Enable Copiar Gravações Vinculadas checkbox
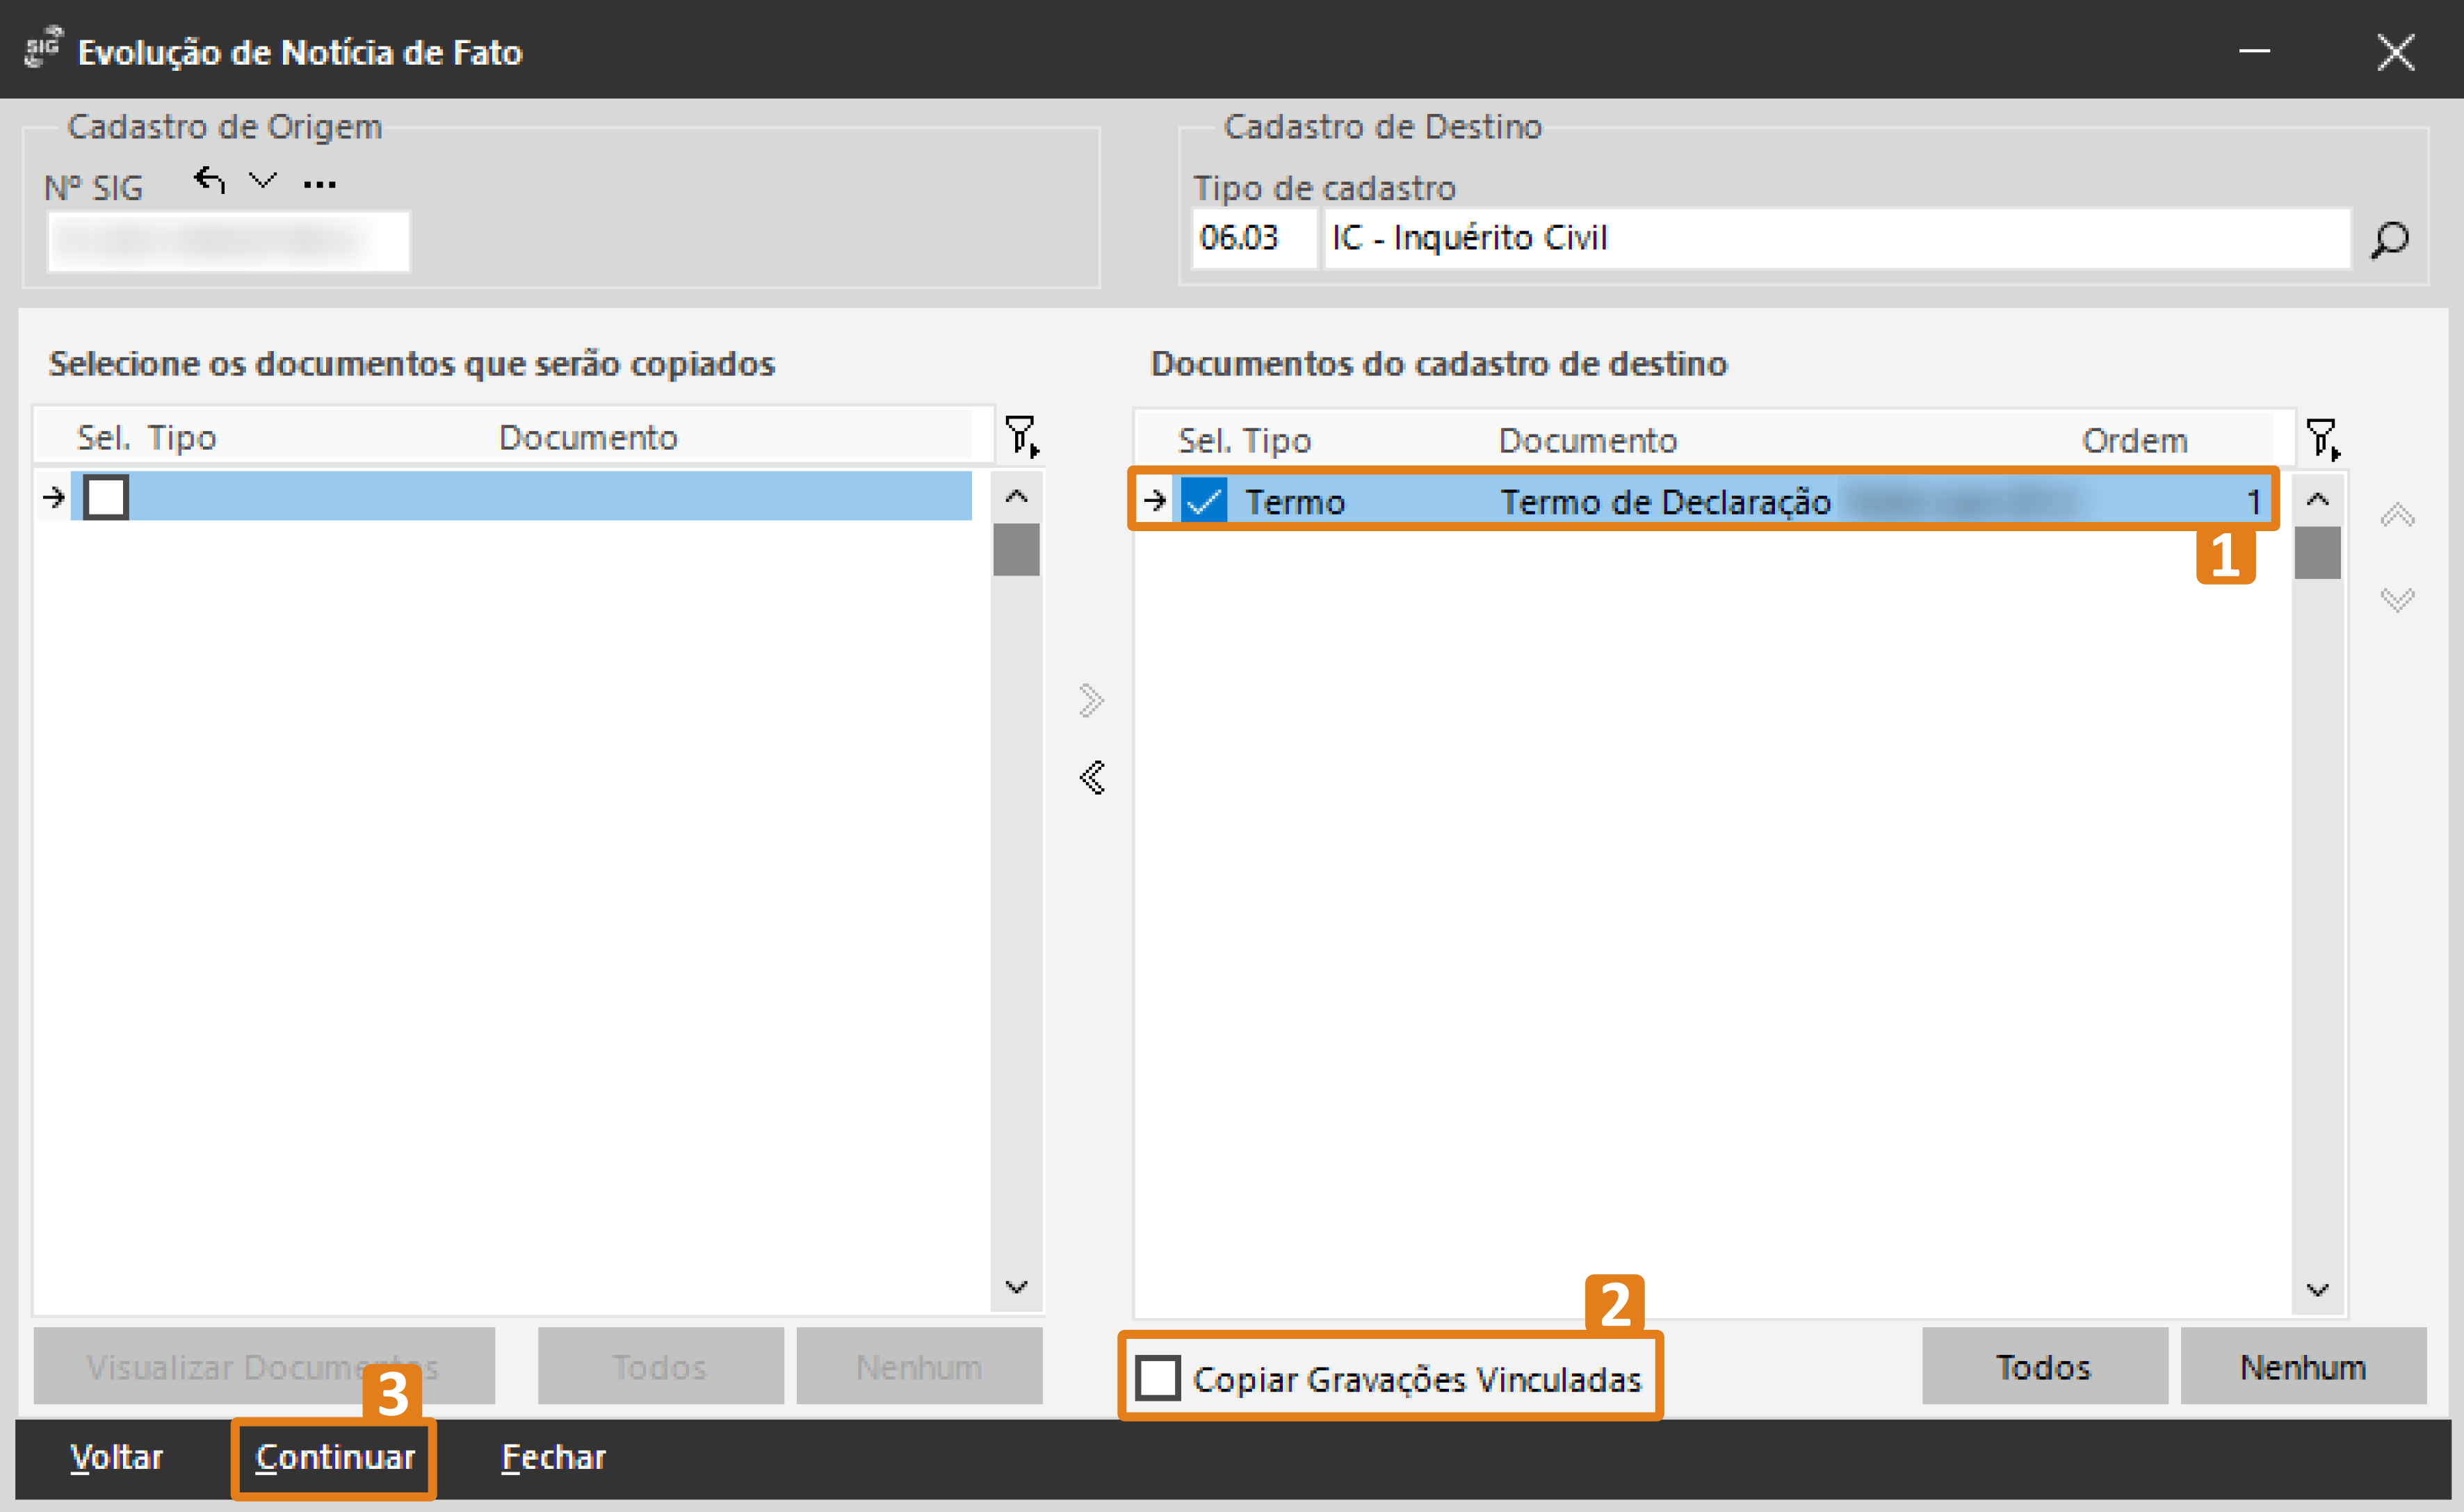The width and height of the screenshot is (2464, 1512). [x=1158, y=1378]
